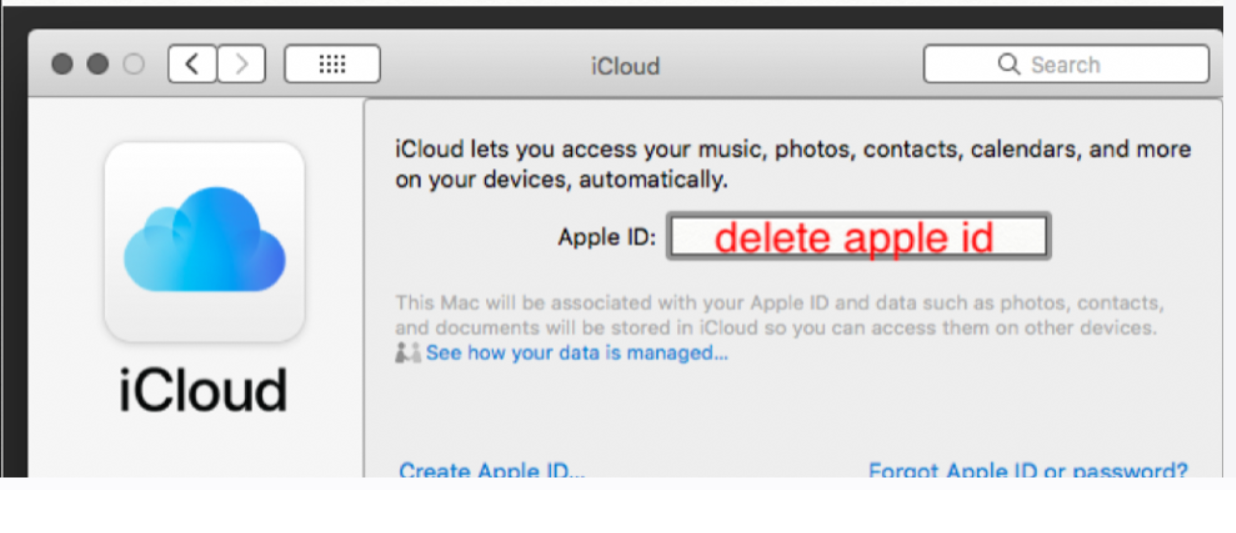Click the iCloud title in the title bar

tap(625, 66)
